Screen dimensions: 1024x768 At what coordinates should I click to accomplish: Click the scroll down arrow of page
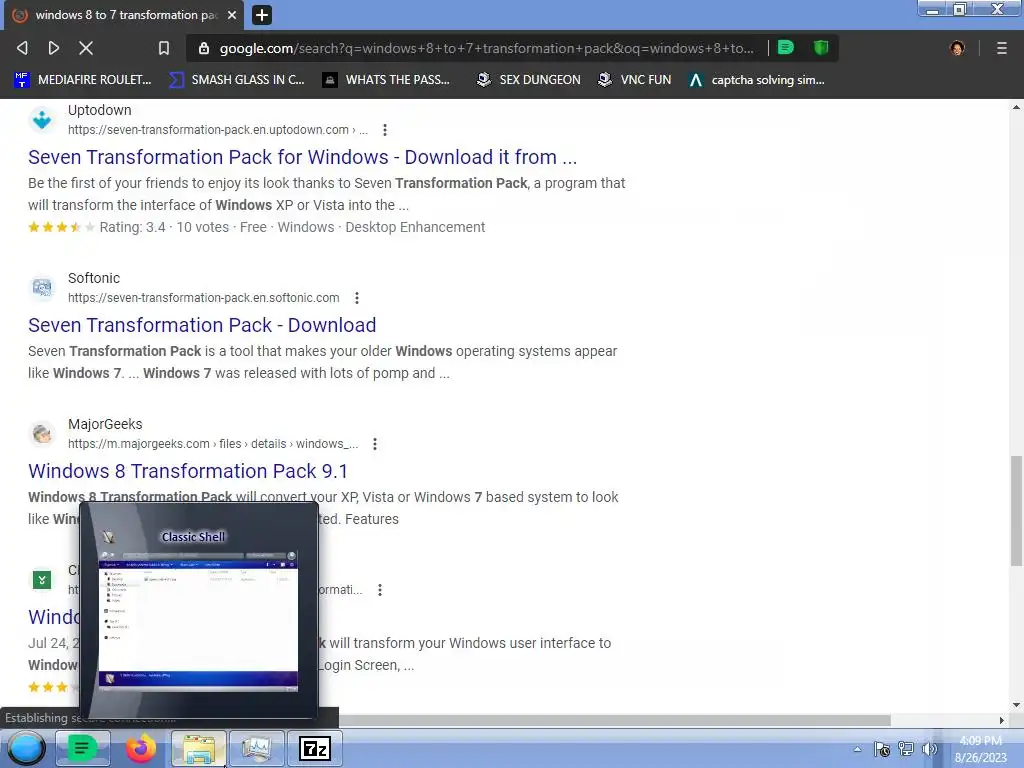(1016, 705)
